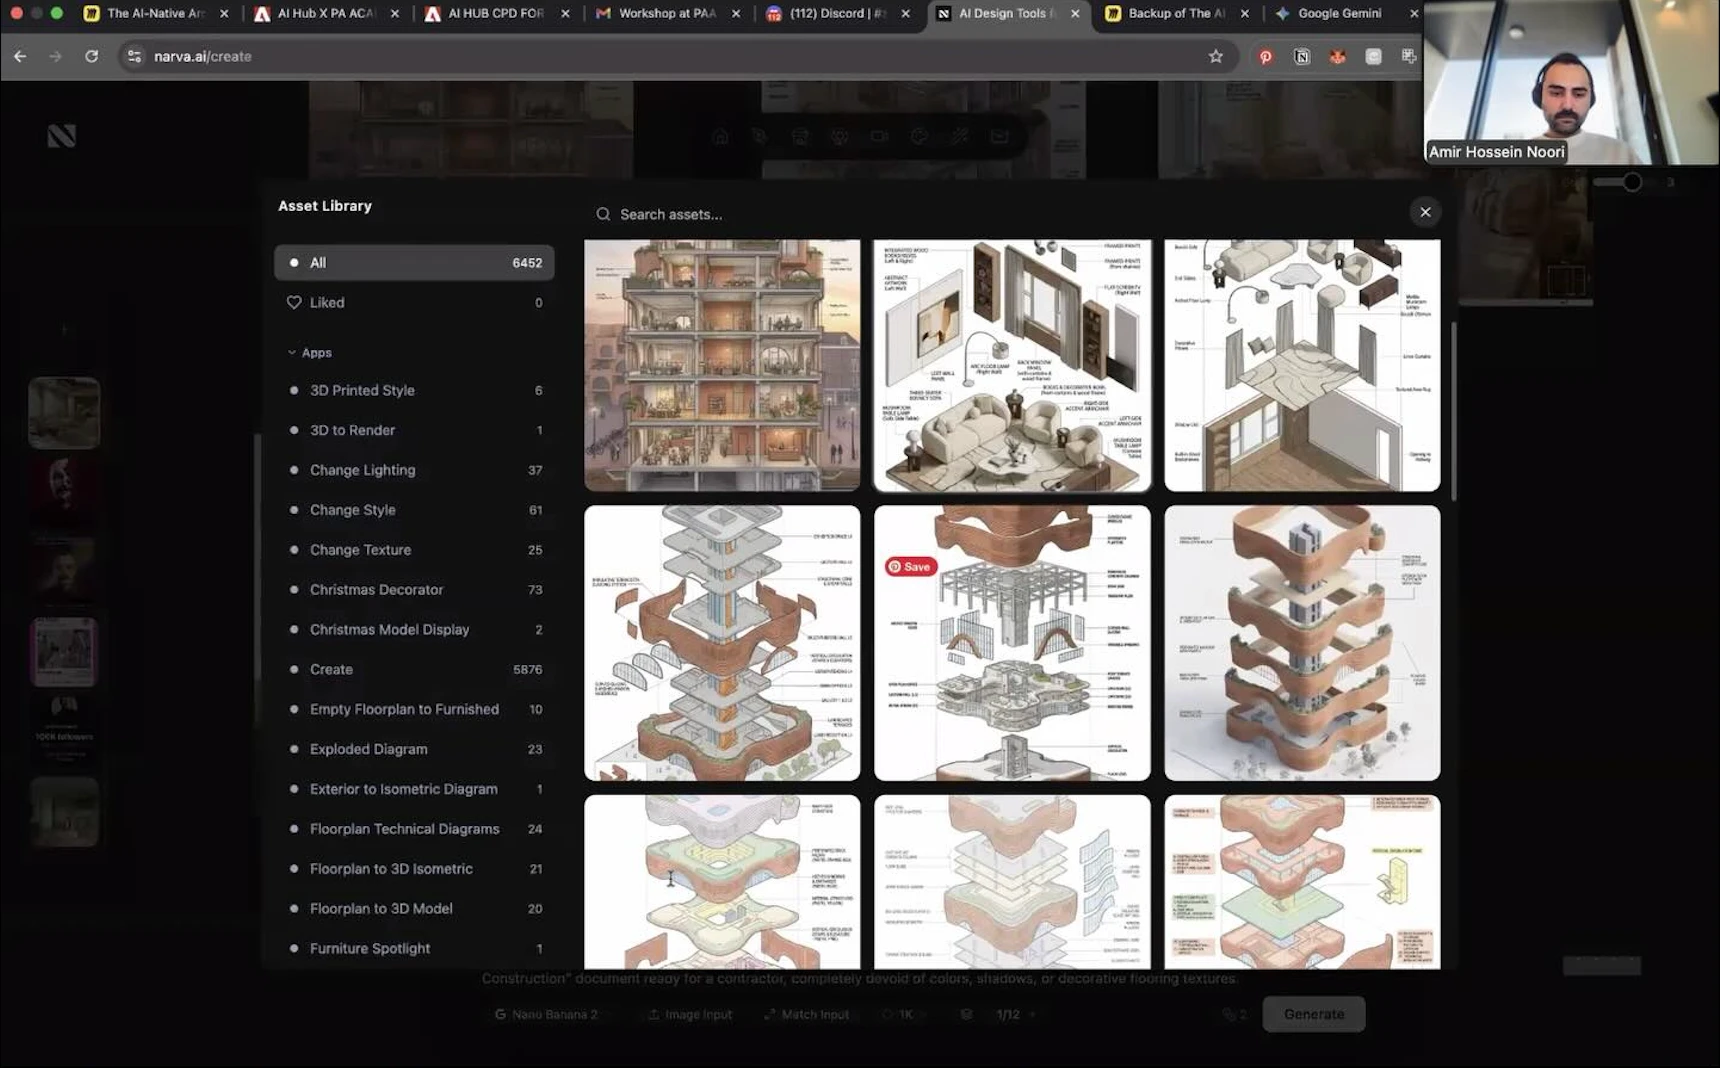
Task: Bookmark page with the star icon
Action: coord(1215,57)
